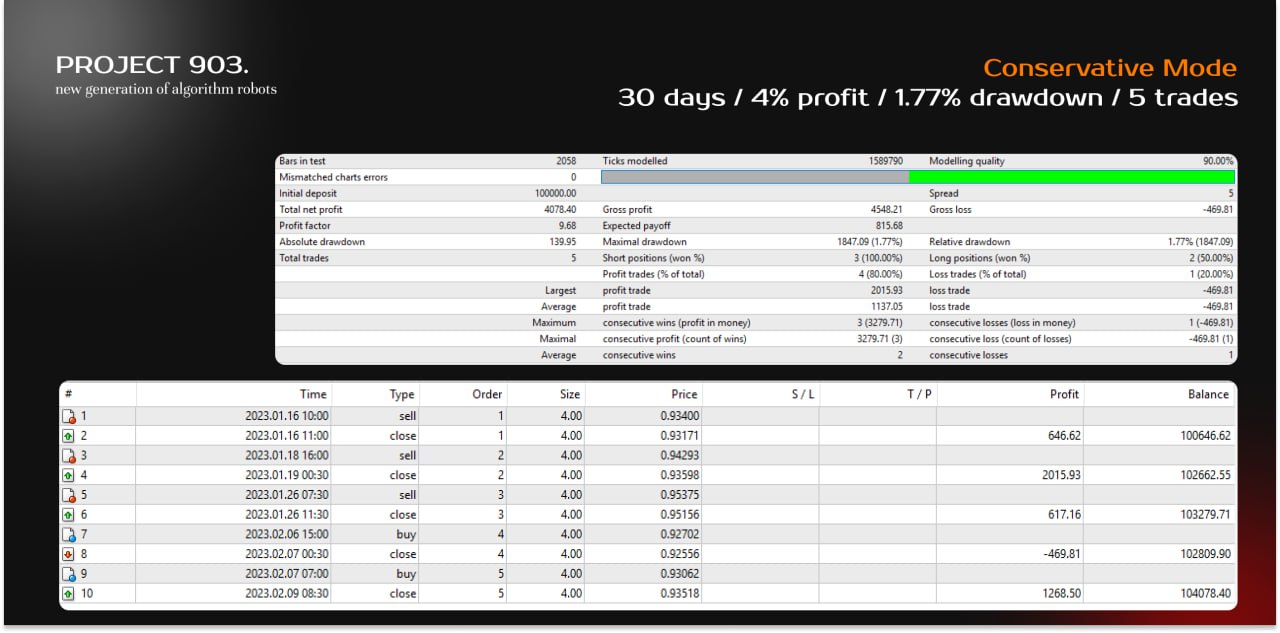Click price value 0.93400
Viewport: 1280px width, 633px height.
[x=680, y=416]
